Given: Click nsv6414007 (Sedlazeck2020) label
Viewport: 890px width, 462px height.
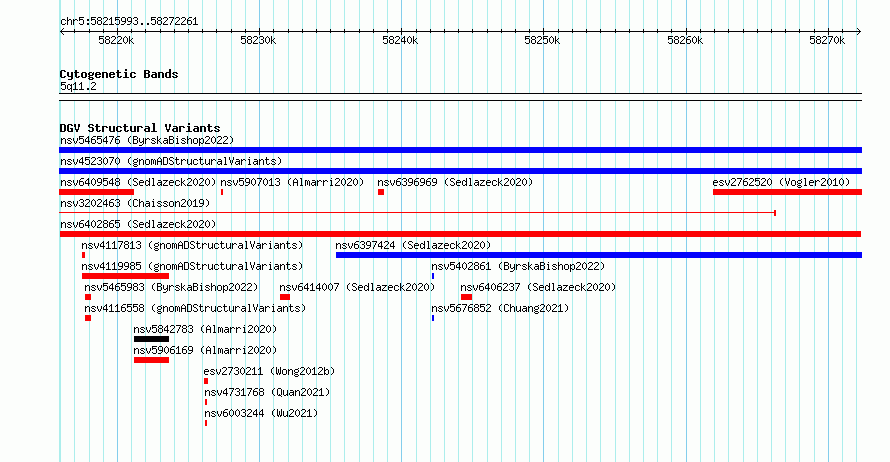Looking at the screenshot, I should tap(357, 287).
